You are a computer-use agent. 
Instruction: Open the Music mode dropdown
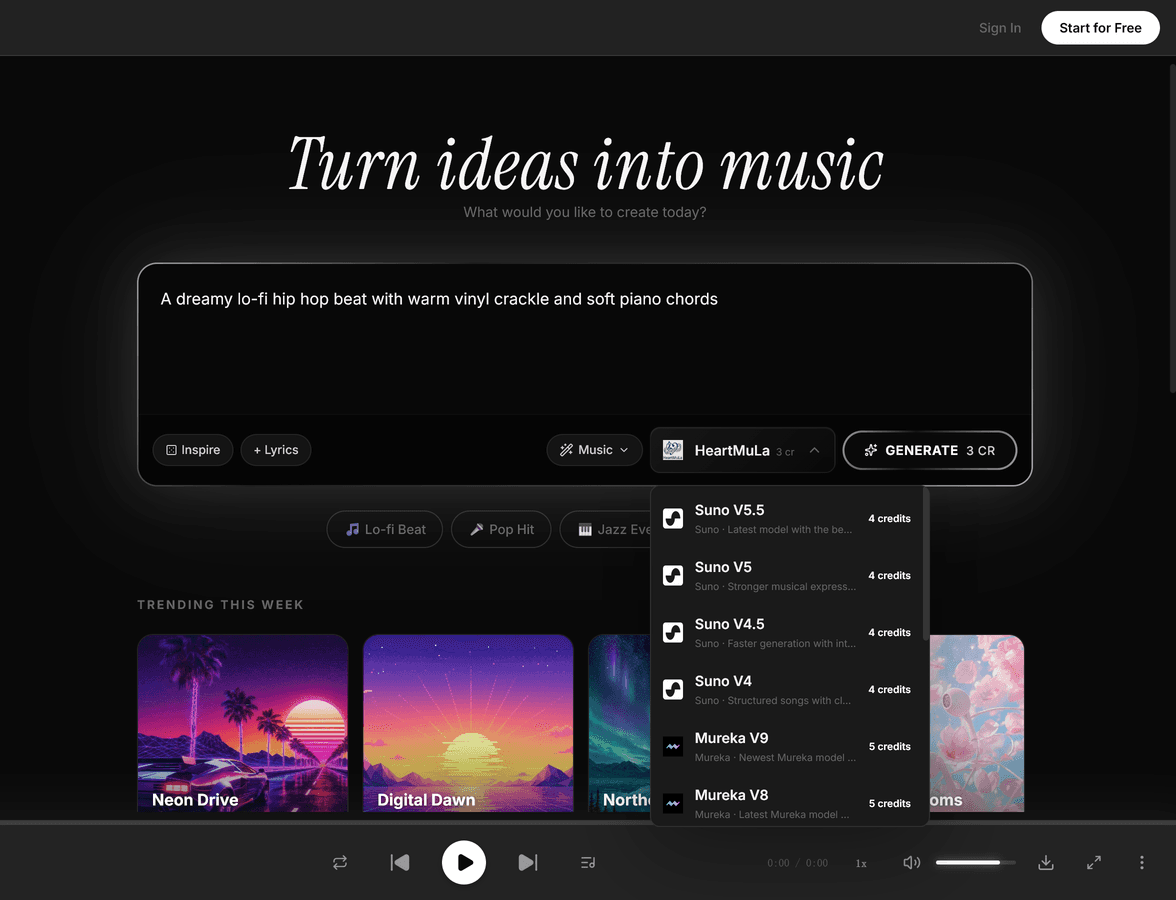click(594, 450)
